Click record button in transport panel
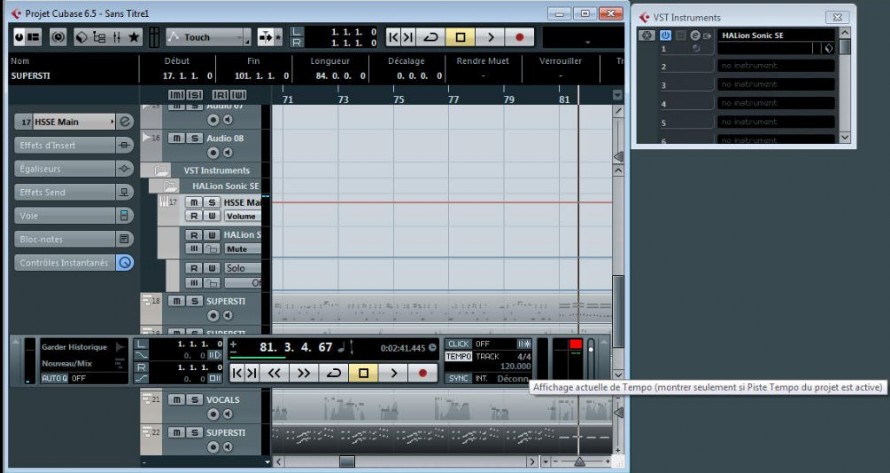This screenshot has width=890, height=473. click(x=422, y=373)
